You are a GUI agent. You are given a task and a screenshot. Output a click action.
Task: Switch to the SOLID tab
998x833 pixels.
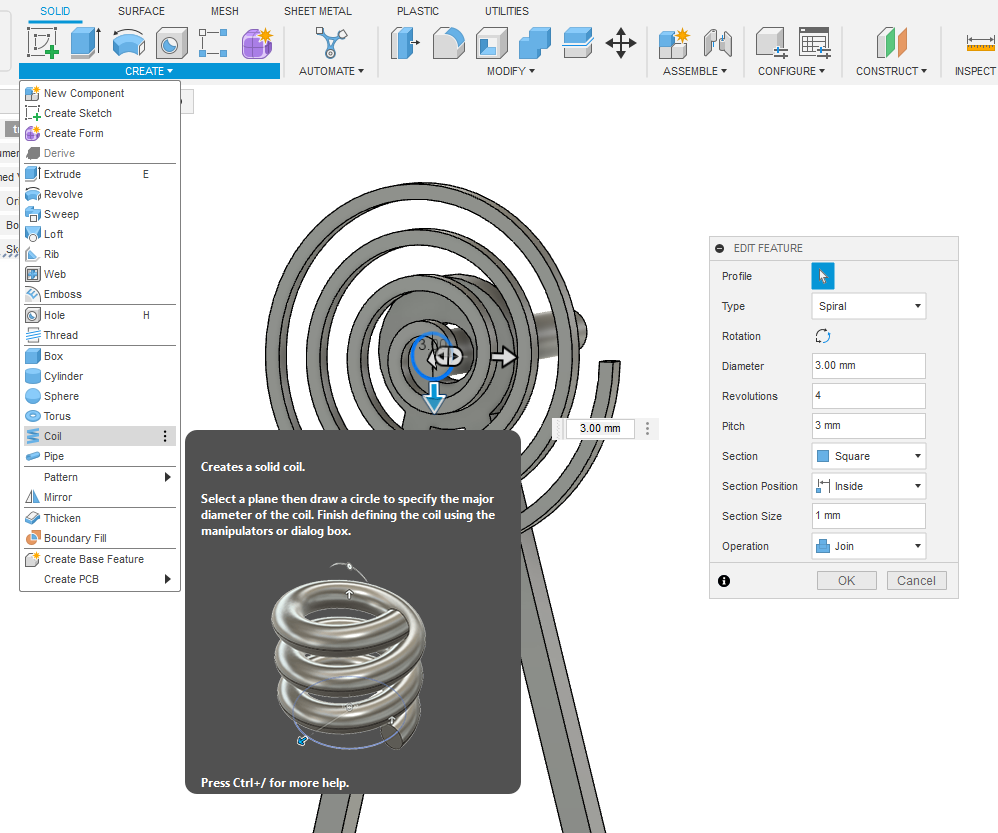point(55,11)
